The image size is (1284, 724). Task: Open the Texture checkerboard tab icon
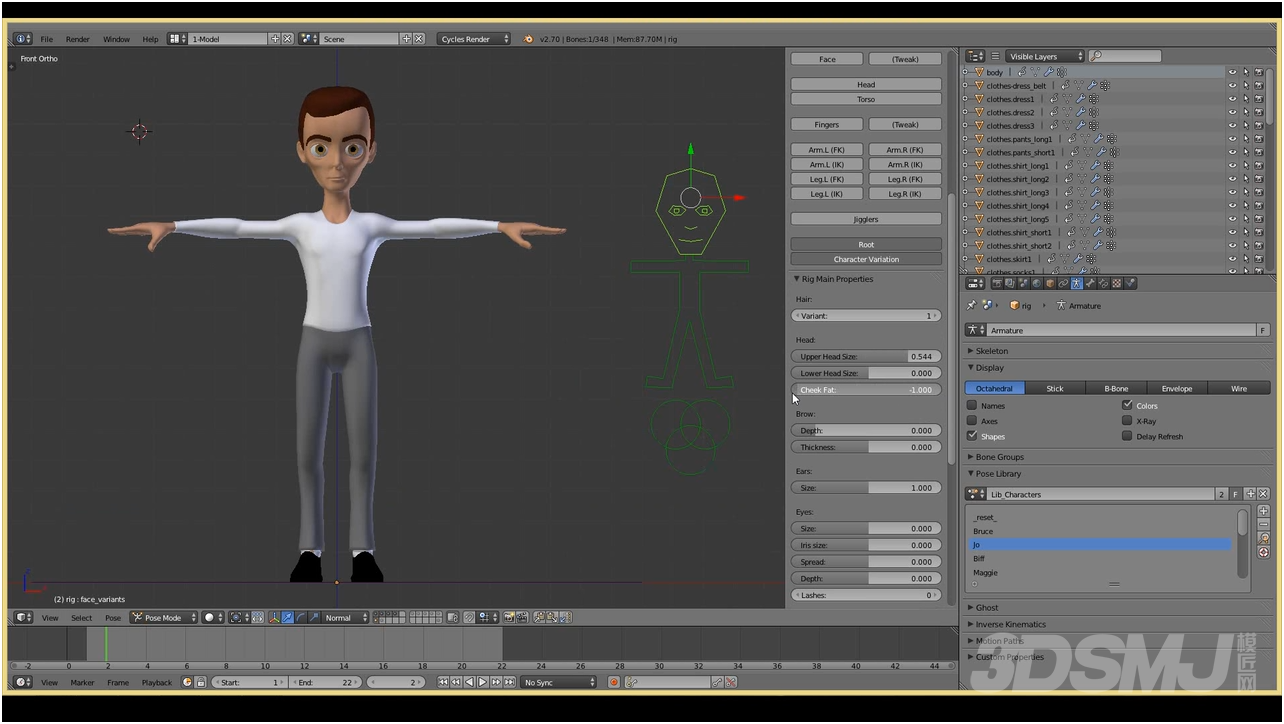click(x=1117, y=283)
